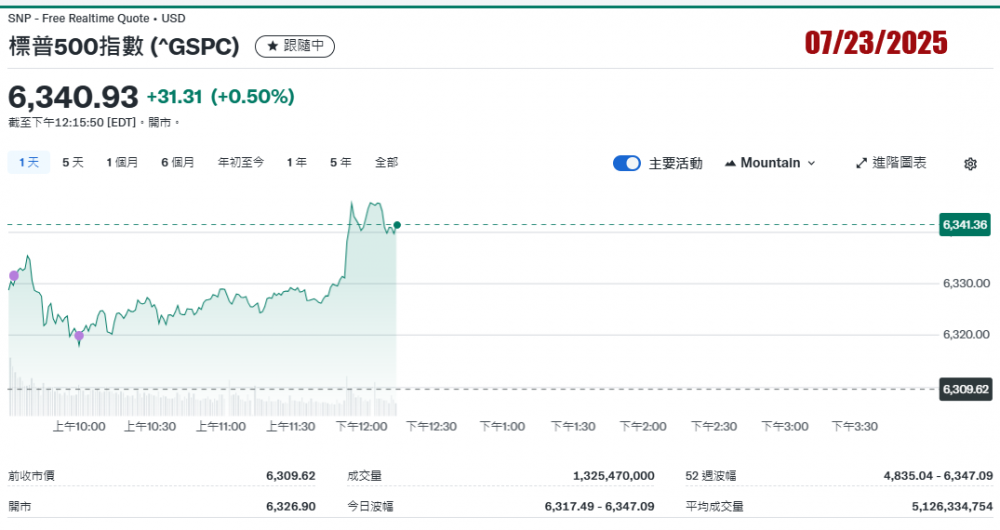
Task: Select the purple event marker near 上午10:00
Action: 79,337
